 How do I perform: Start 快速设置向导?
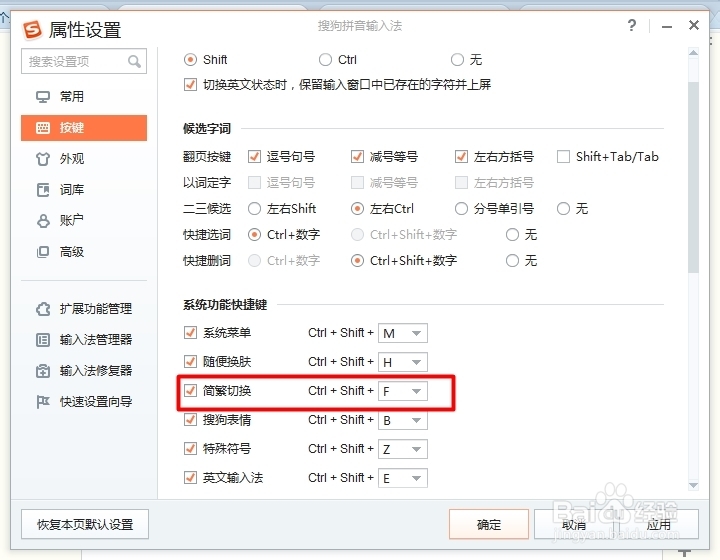(84, 402)
